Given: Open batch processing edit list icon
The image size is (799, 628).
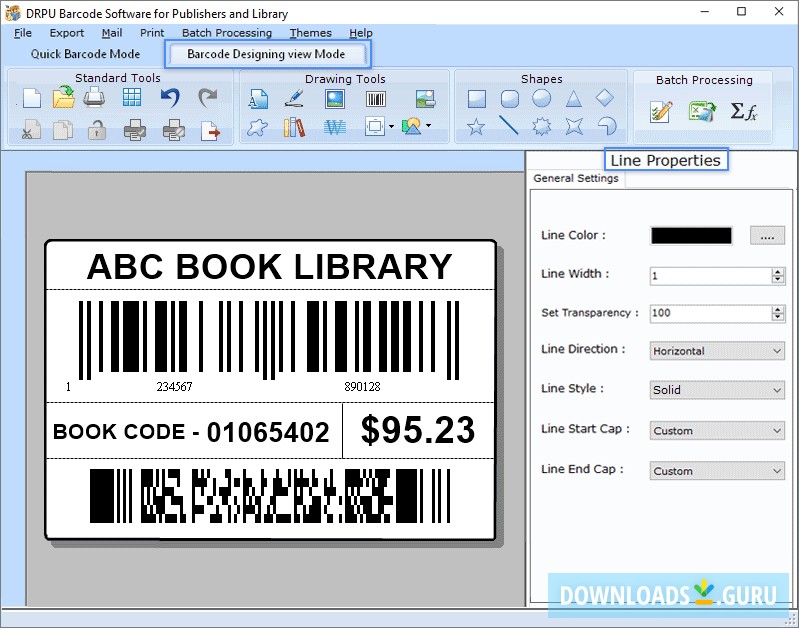Looking at the screenshot, I should [x=661, y=112].
